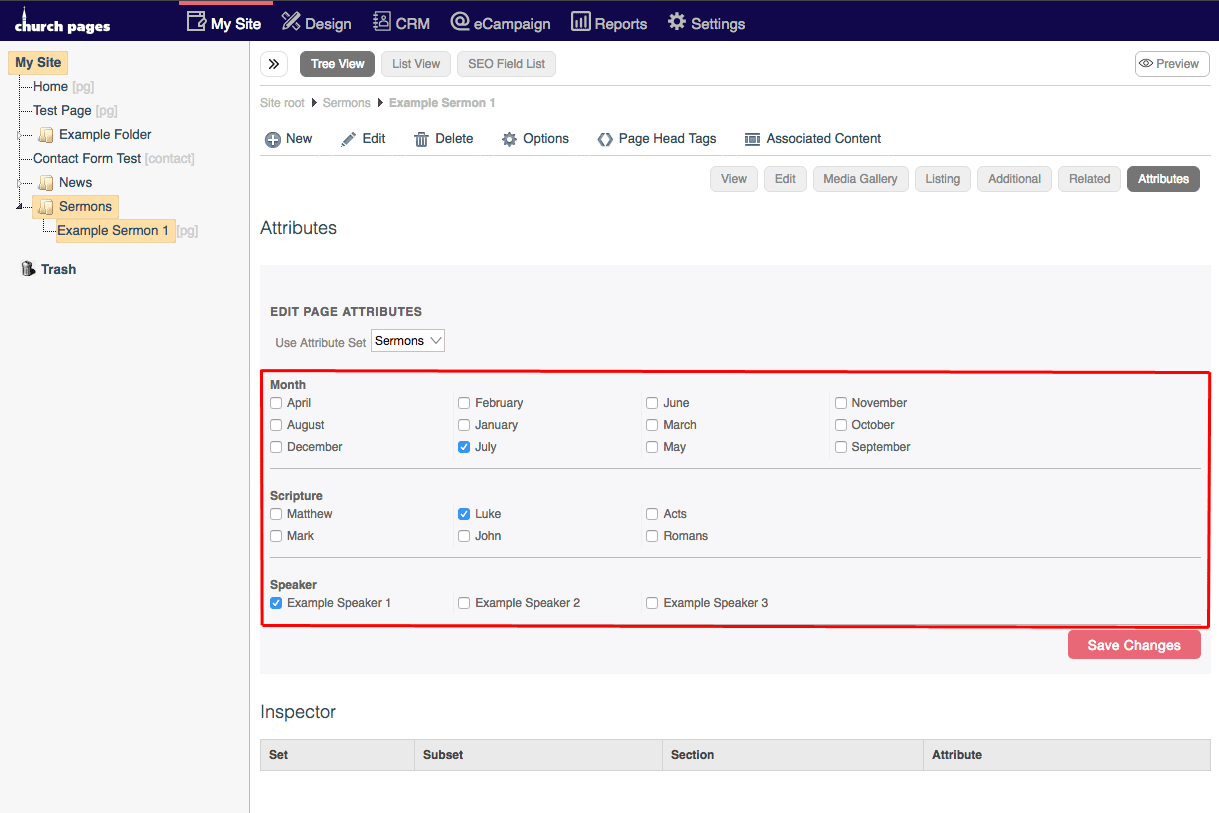Enable Example Speaker 3 checkbox
The image size is (1219, 813).
tap(652, 603)
